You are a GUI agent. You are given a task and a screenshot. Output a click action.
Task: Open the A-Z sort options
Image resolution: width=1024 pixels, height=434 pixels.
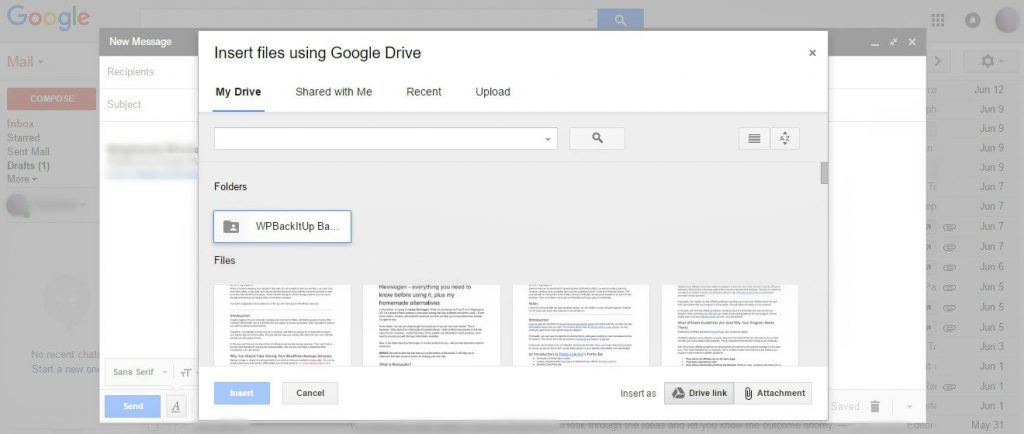785,138
